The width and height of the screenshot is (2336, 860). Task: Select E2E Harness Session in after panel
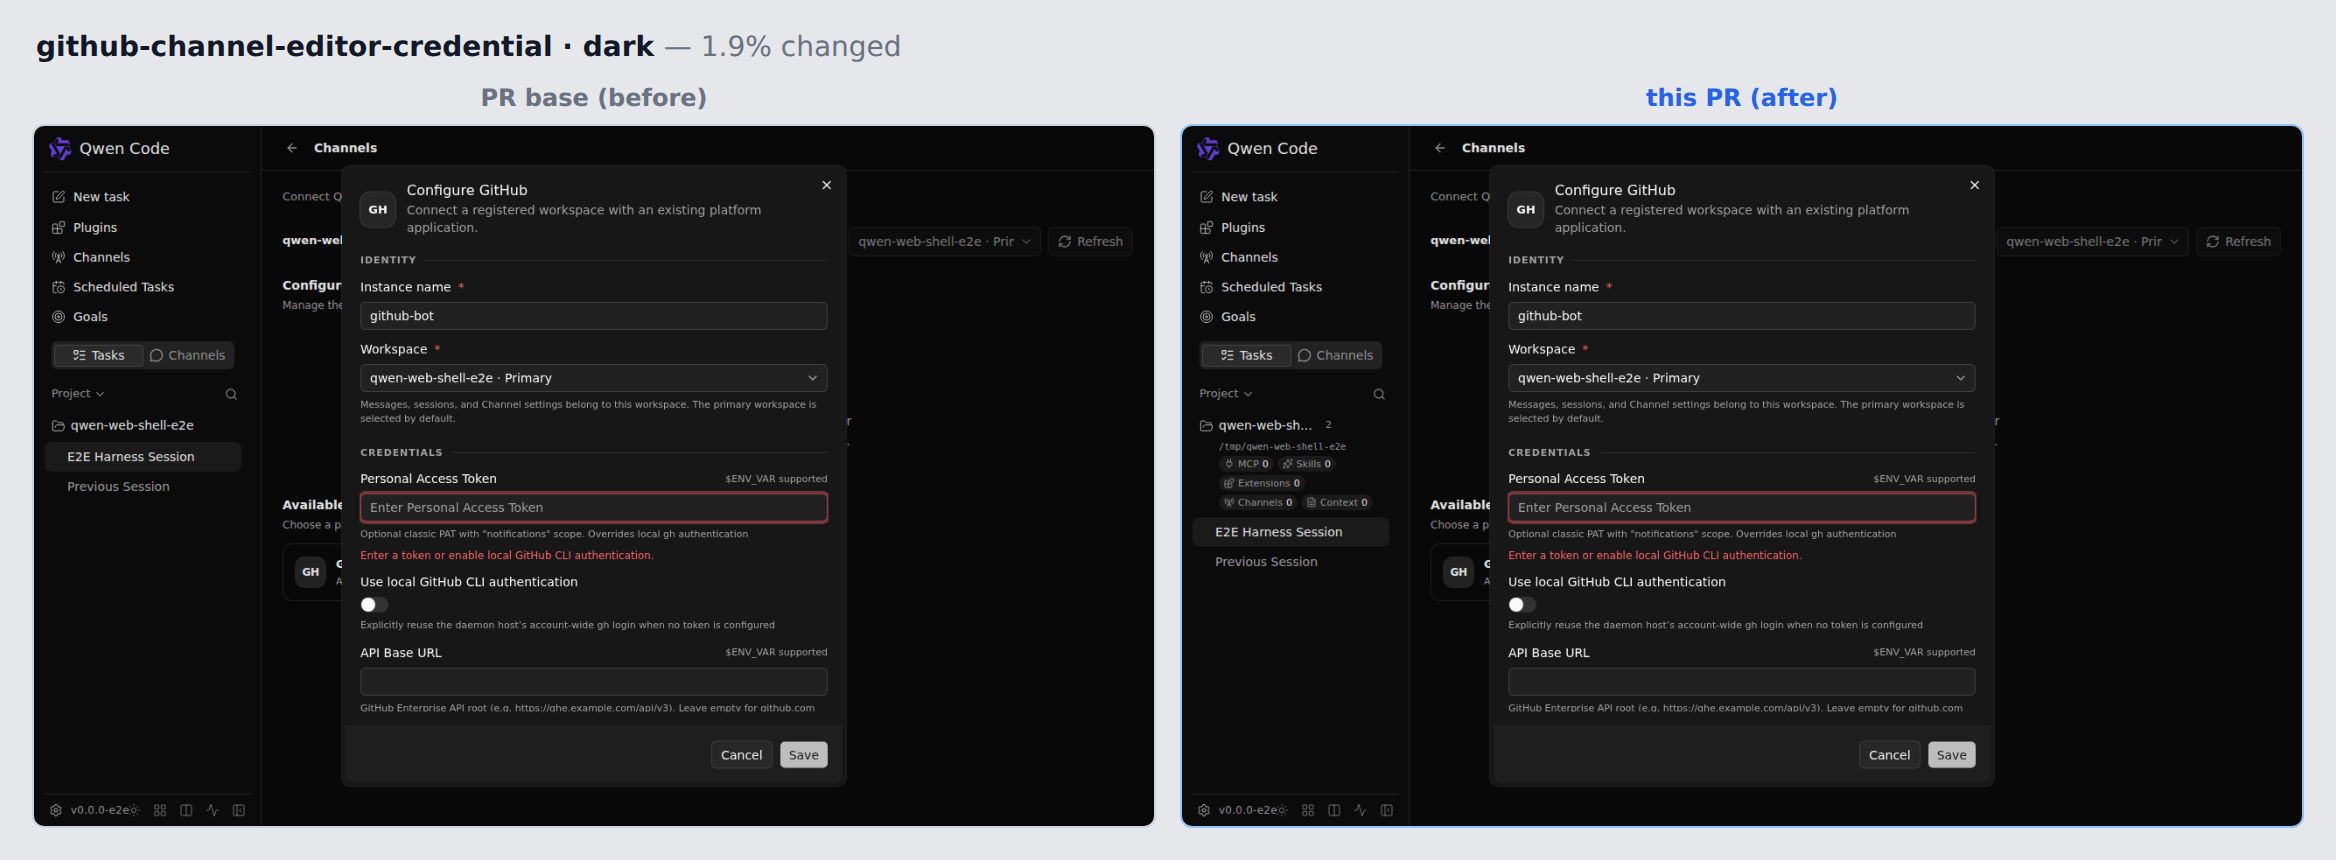1291,532
